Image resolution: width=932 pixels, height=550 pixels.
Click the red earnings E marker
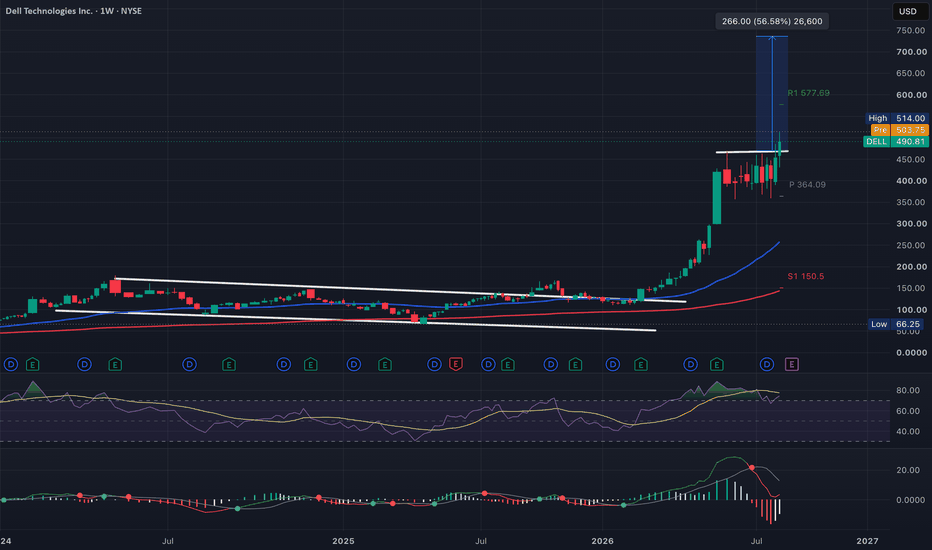coord(456,364)
